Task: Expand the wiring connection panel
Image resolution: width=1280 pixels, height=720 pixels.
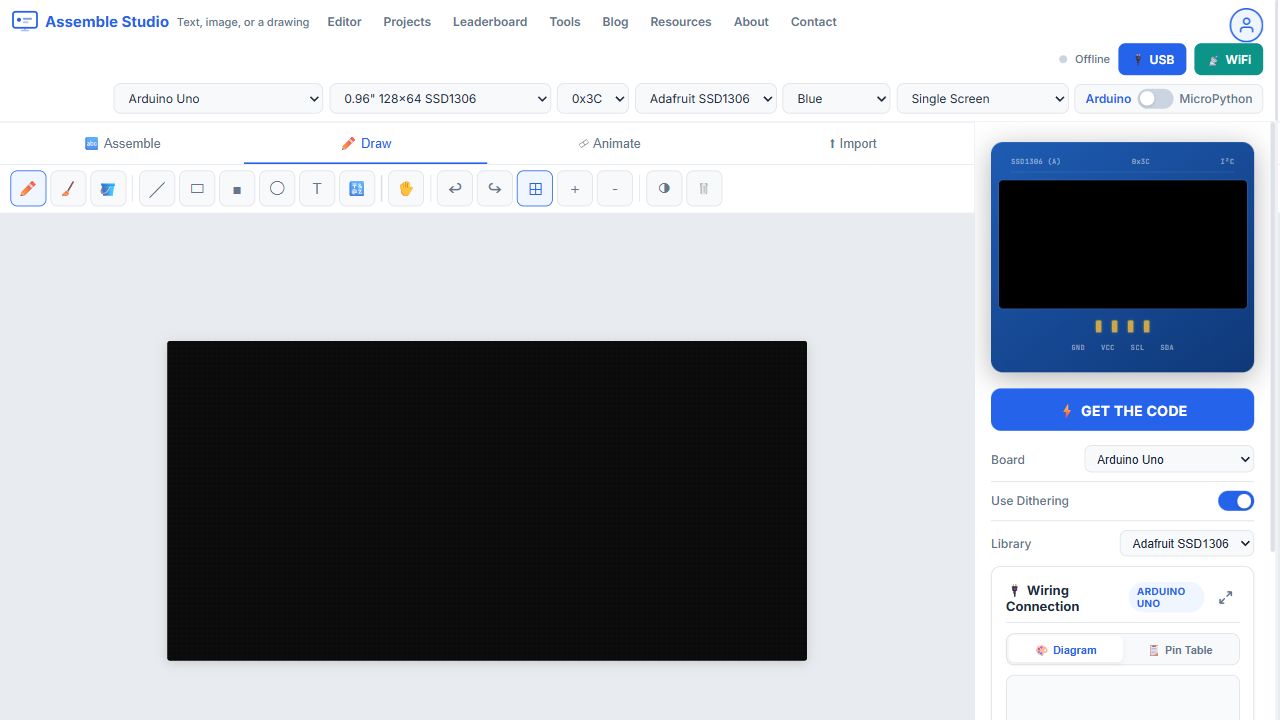Action: [1225, 598]
